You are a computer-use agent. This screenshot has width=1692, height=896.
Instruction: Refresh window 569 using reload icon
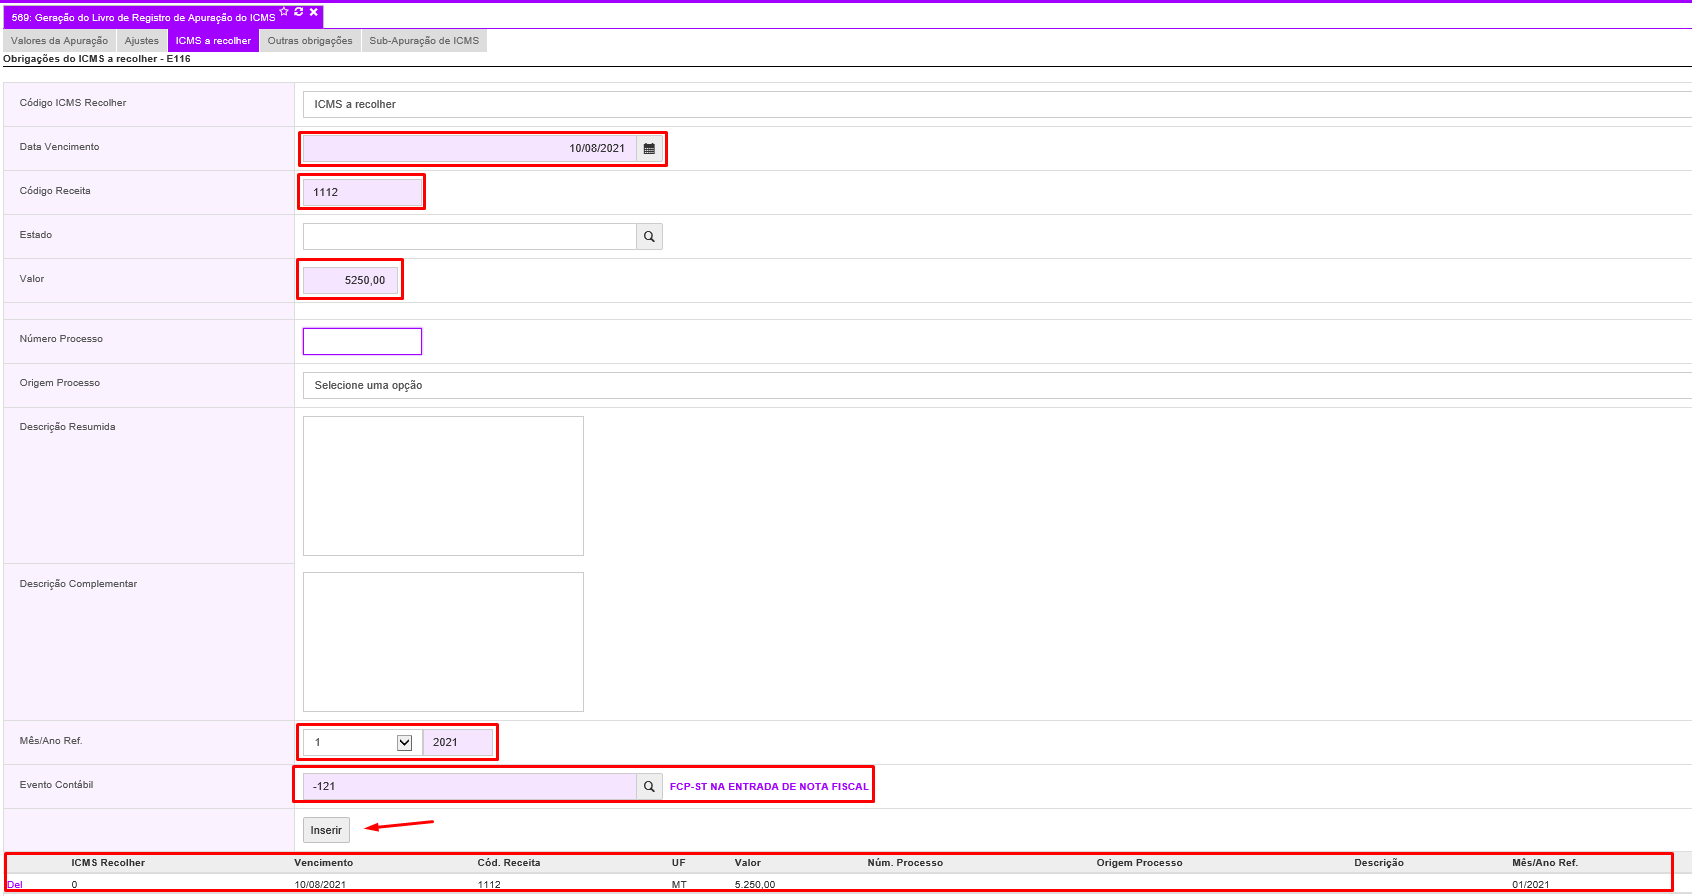[x=299, y=12]
